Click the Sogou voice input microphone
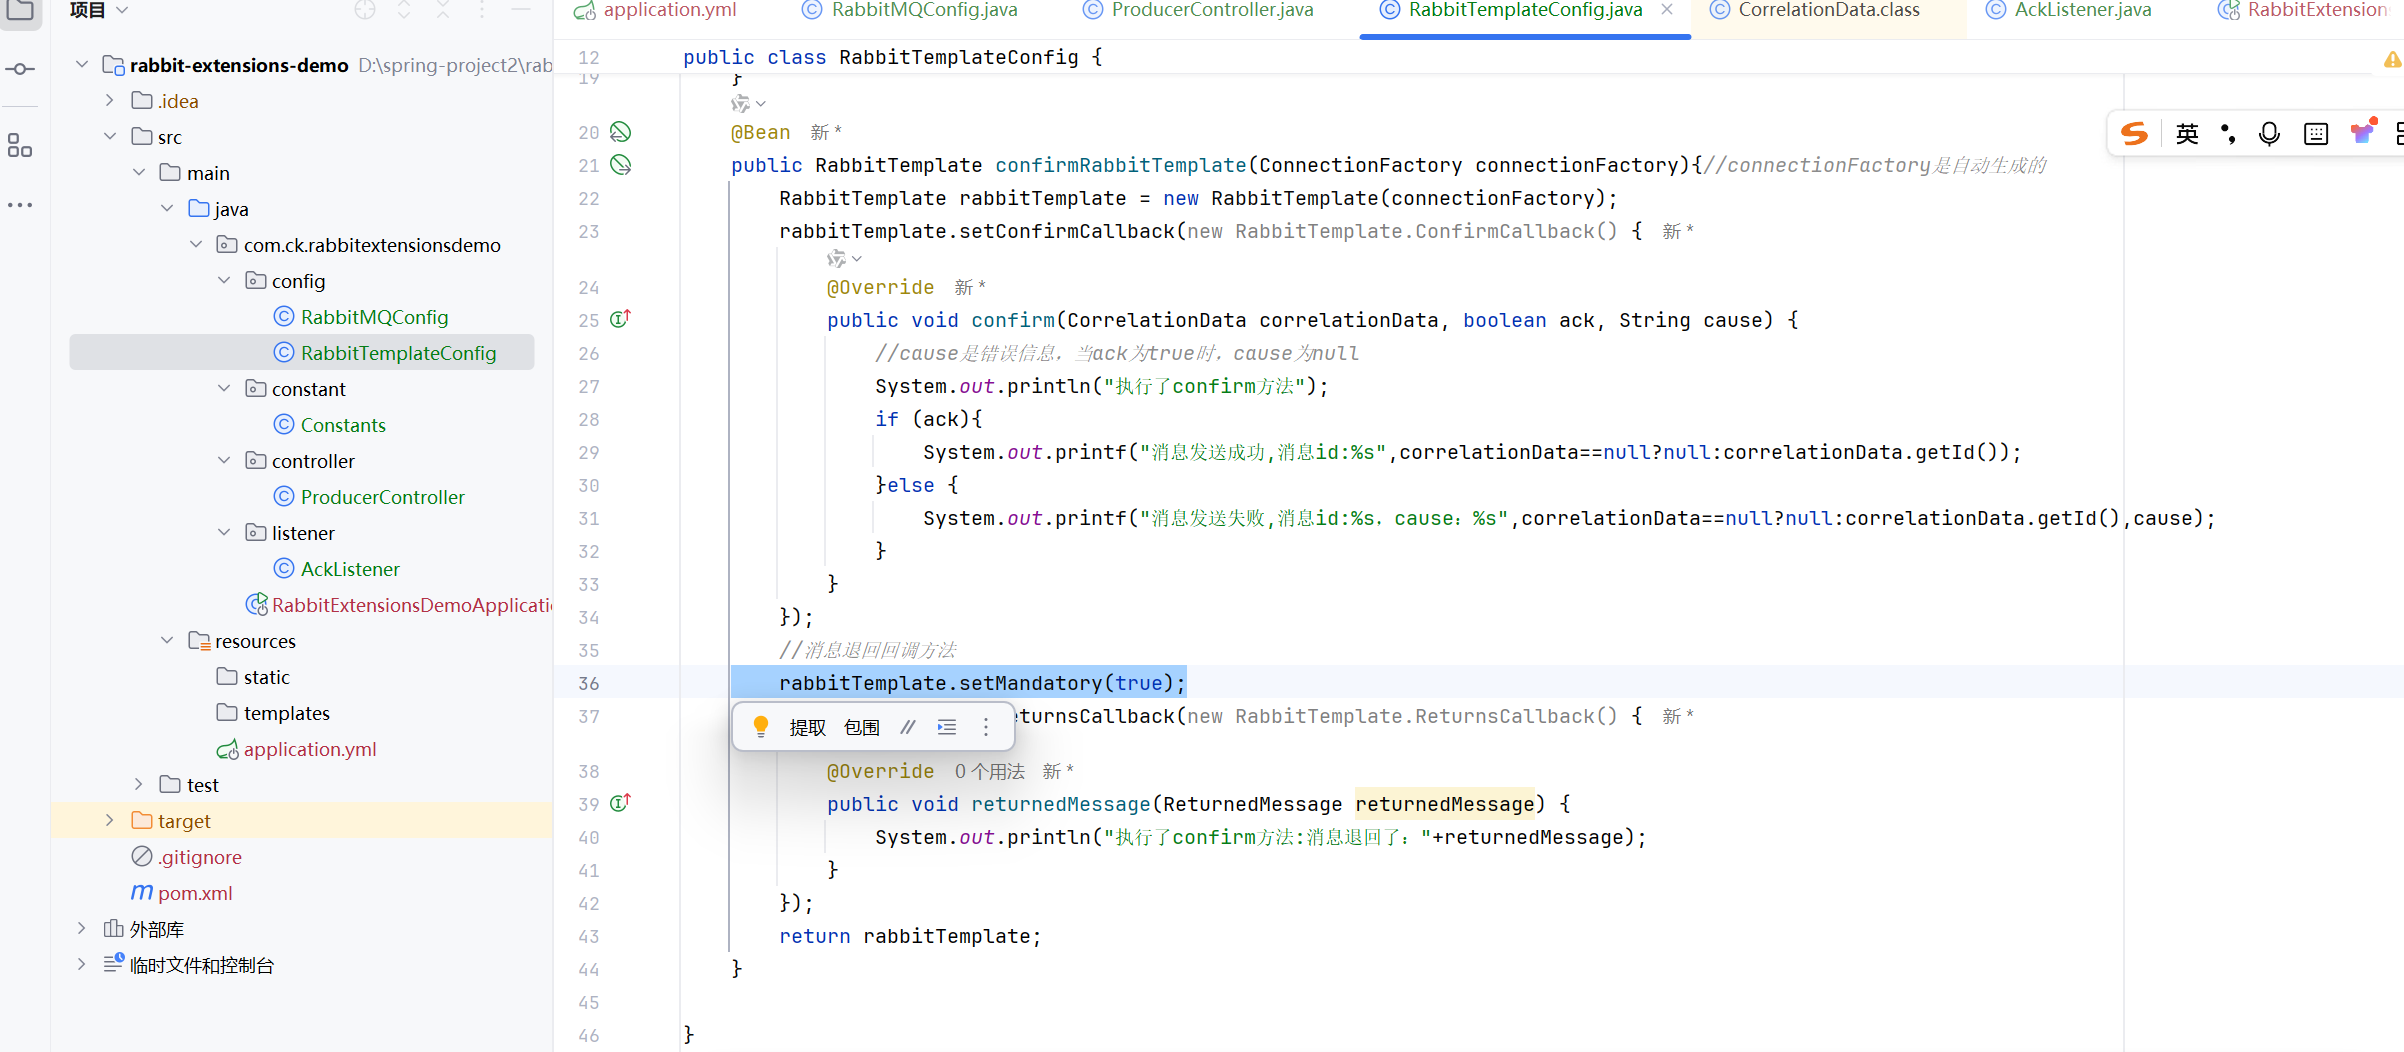 point(2269,134)
